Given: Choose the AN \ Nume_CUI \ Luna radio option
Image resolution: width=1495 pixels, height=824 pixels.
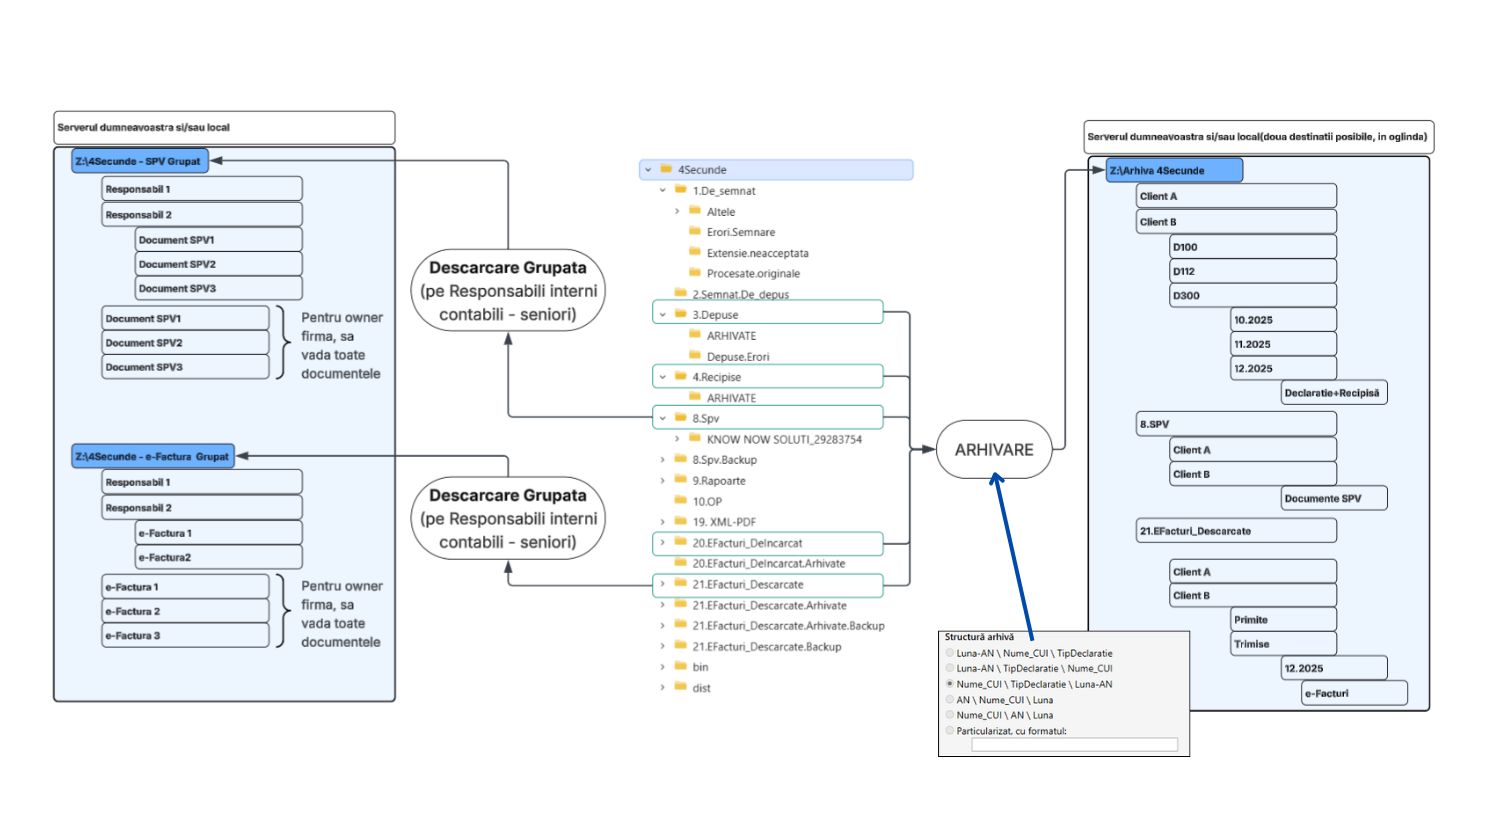Looking at the screenshot, I should pos(950,700).
